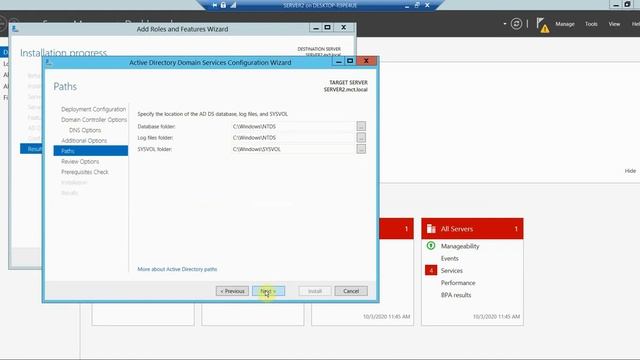This screenshot has width=640, height=360.
Task: Select the highlighted Paths step
Action: (x=91, y=151)
